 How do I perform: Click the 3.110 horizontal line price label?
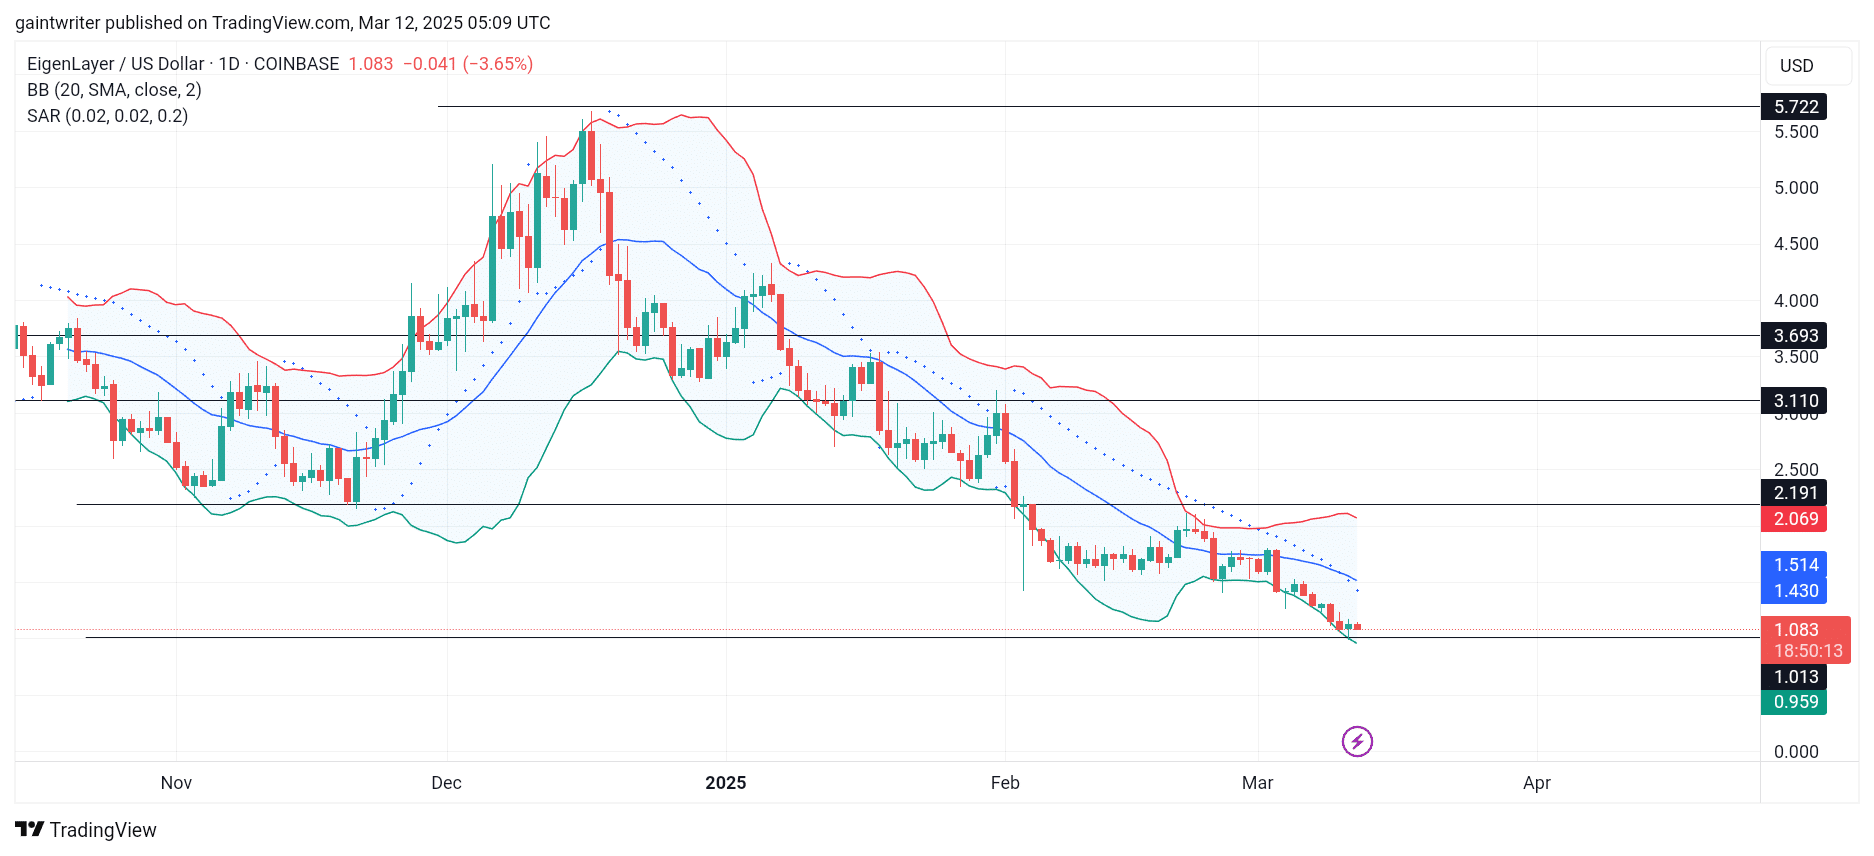pos(1794,401)
